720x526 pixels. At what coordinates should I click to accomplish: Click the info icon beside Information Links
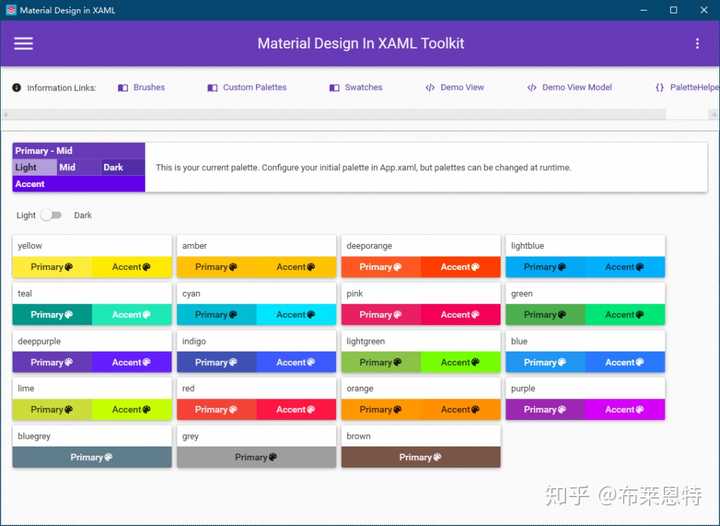[17, 87]
